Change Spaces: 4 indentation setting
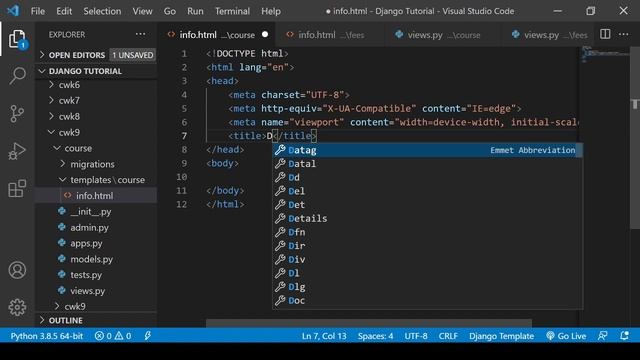 [376, 336]
